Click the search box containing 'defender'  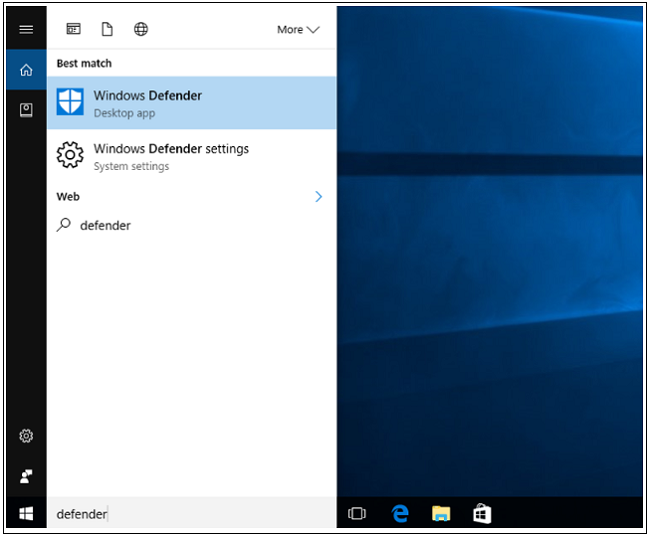click(192, 514)
